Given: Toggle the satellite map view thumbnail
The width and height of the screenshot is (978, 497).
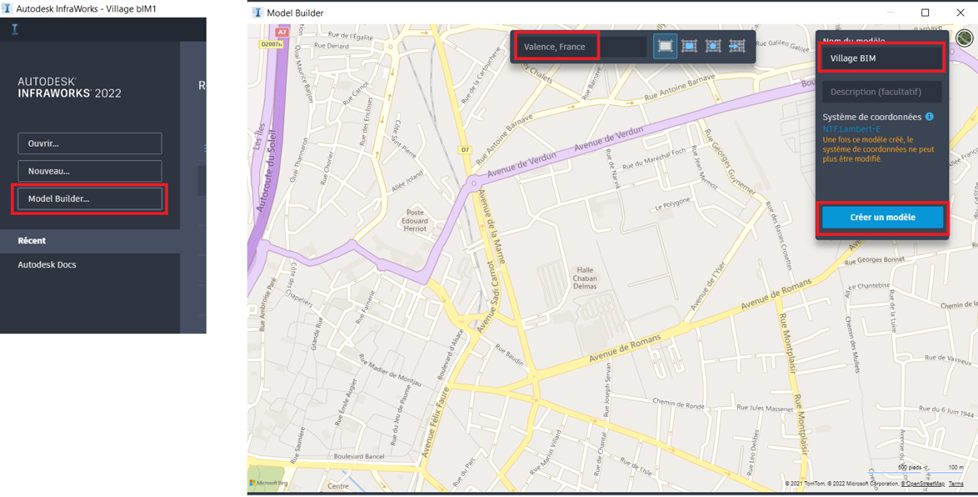Looking at the screenshot, I should (x=963, y=39).
